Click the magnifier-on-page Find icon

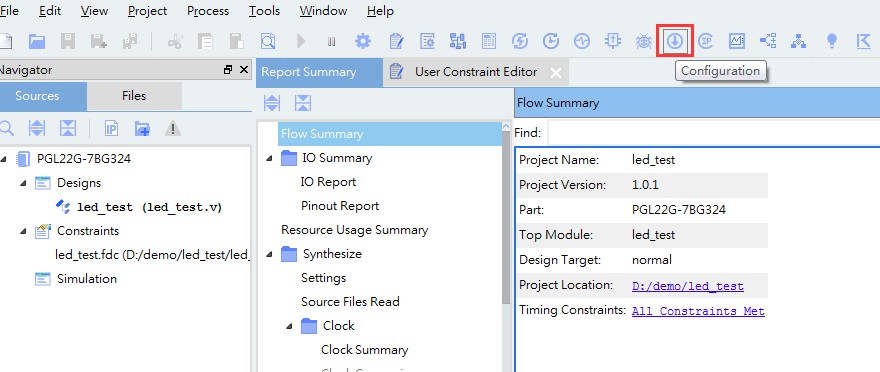point(268,40)
